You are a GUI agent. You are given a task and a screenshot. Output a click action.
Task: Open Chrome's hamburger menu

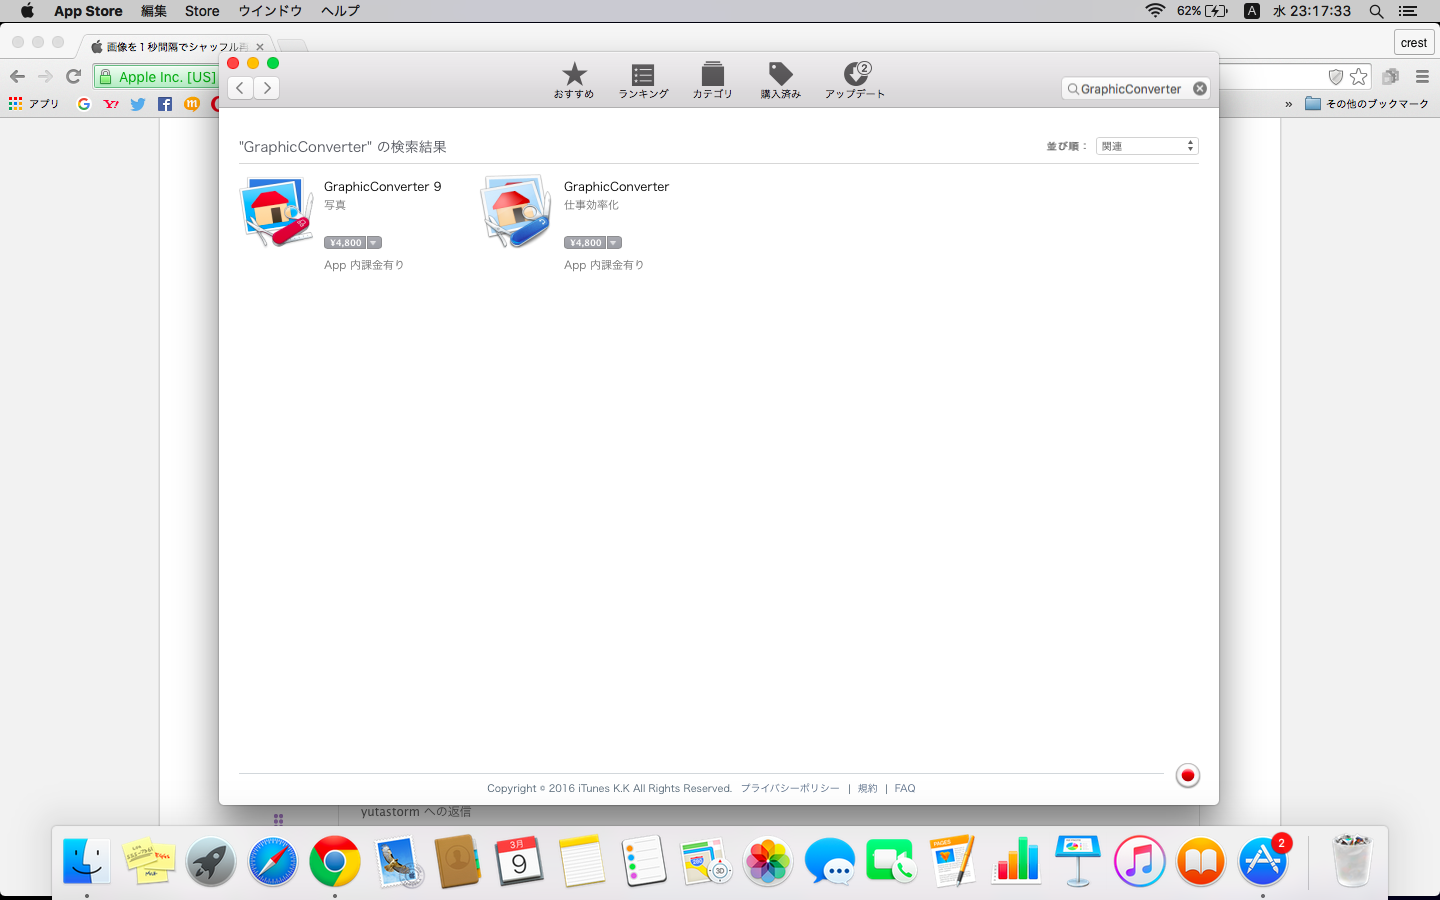(x=1422, y=76)
